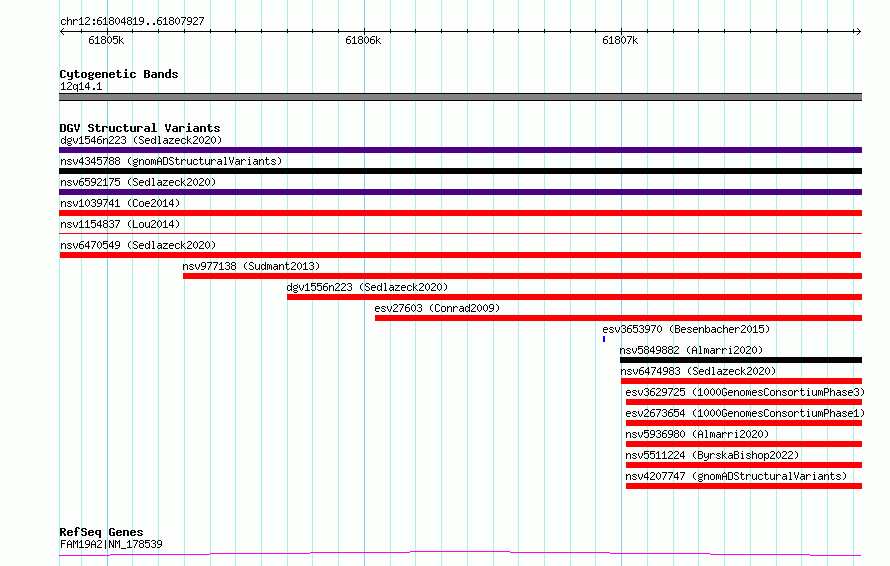This screenshot has width=890, height=566.
Task: Open nsv4207747 (gnomADStructuralVariants) bottom label
Action: [736, 476]
